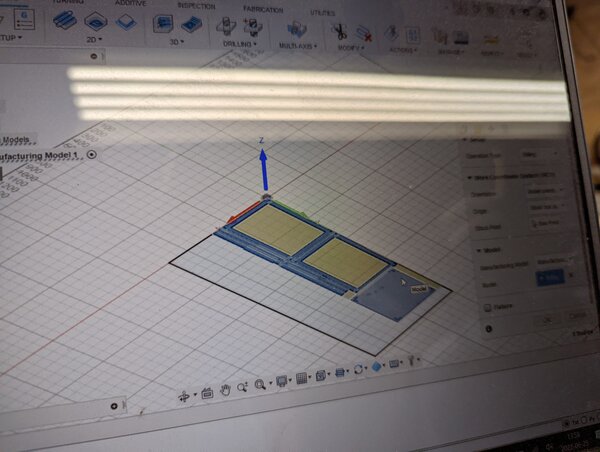The width and height of the screenshot is (600, 452).
Task: Select the 2D Adaptive Clearing icon
Action: click(x=64, y=19)
